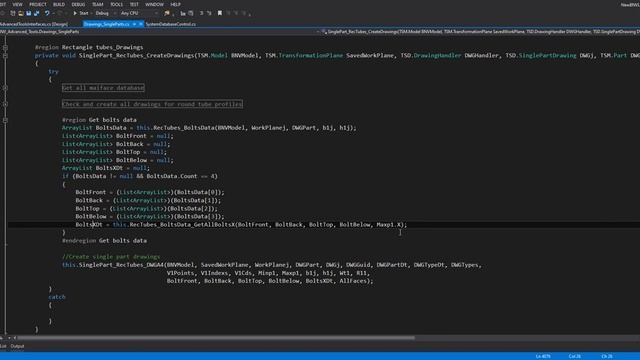This screenshot has height=360, width=640.
Task: Close the Drawings_SingleParts.cs tab
Action: [141, 24]
